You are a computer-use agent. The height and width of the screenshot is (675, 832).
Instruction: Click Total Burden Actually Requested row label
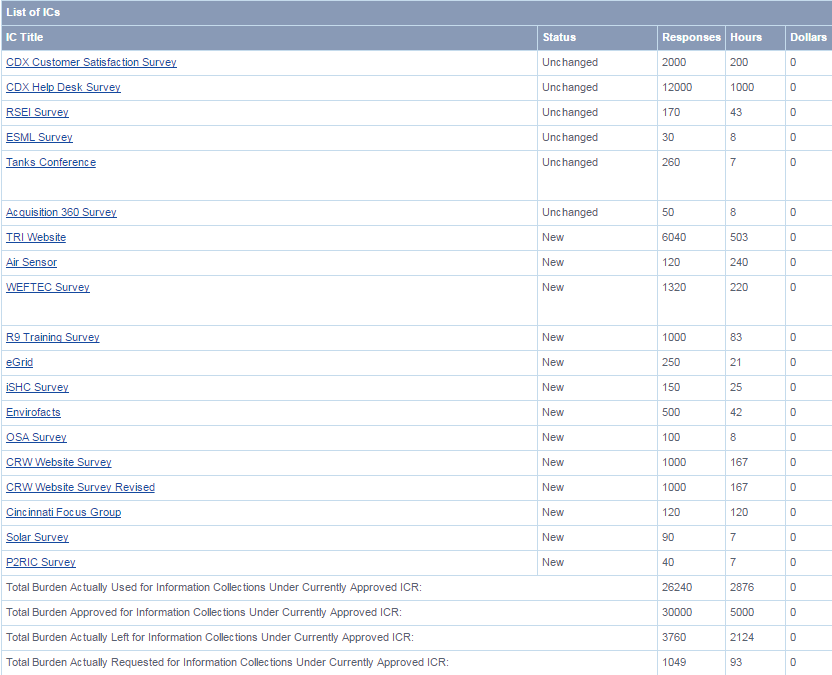[228, 662]
